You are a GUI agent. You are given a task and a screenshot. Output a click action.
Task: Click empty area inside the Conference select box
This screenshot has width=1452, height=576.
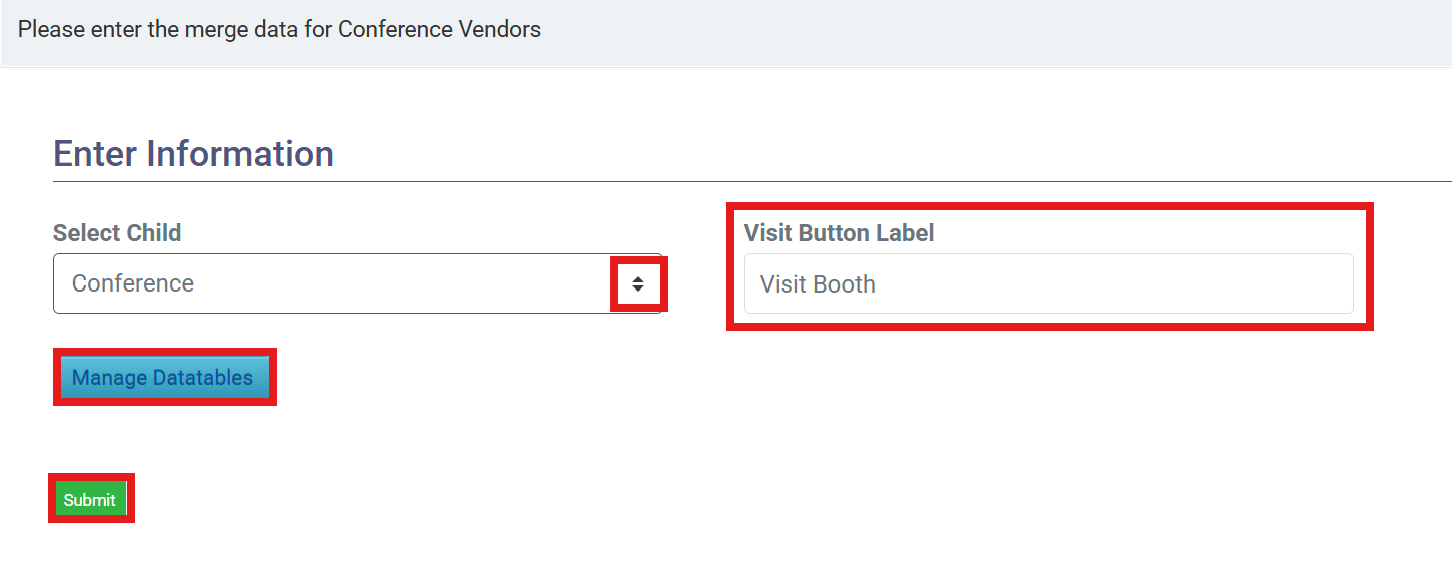click(x=400, y=284)
